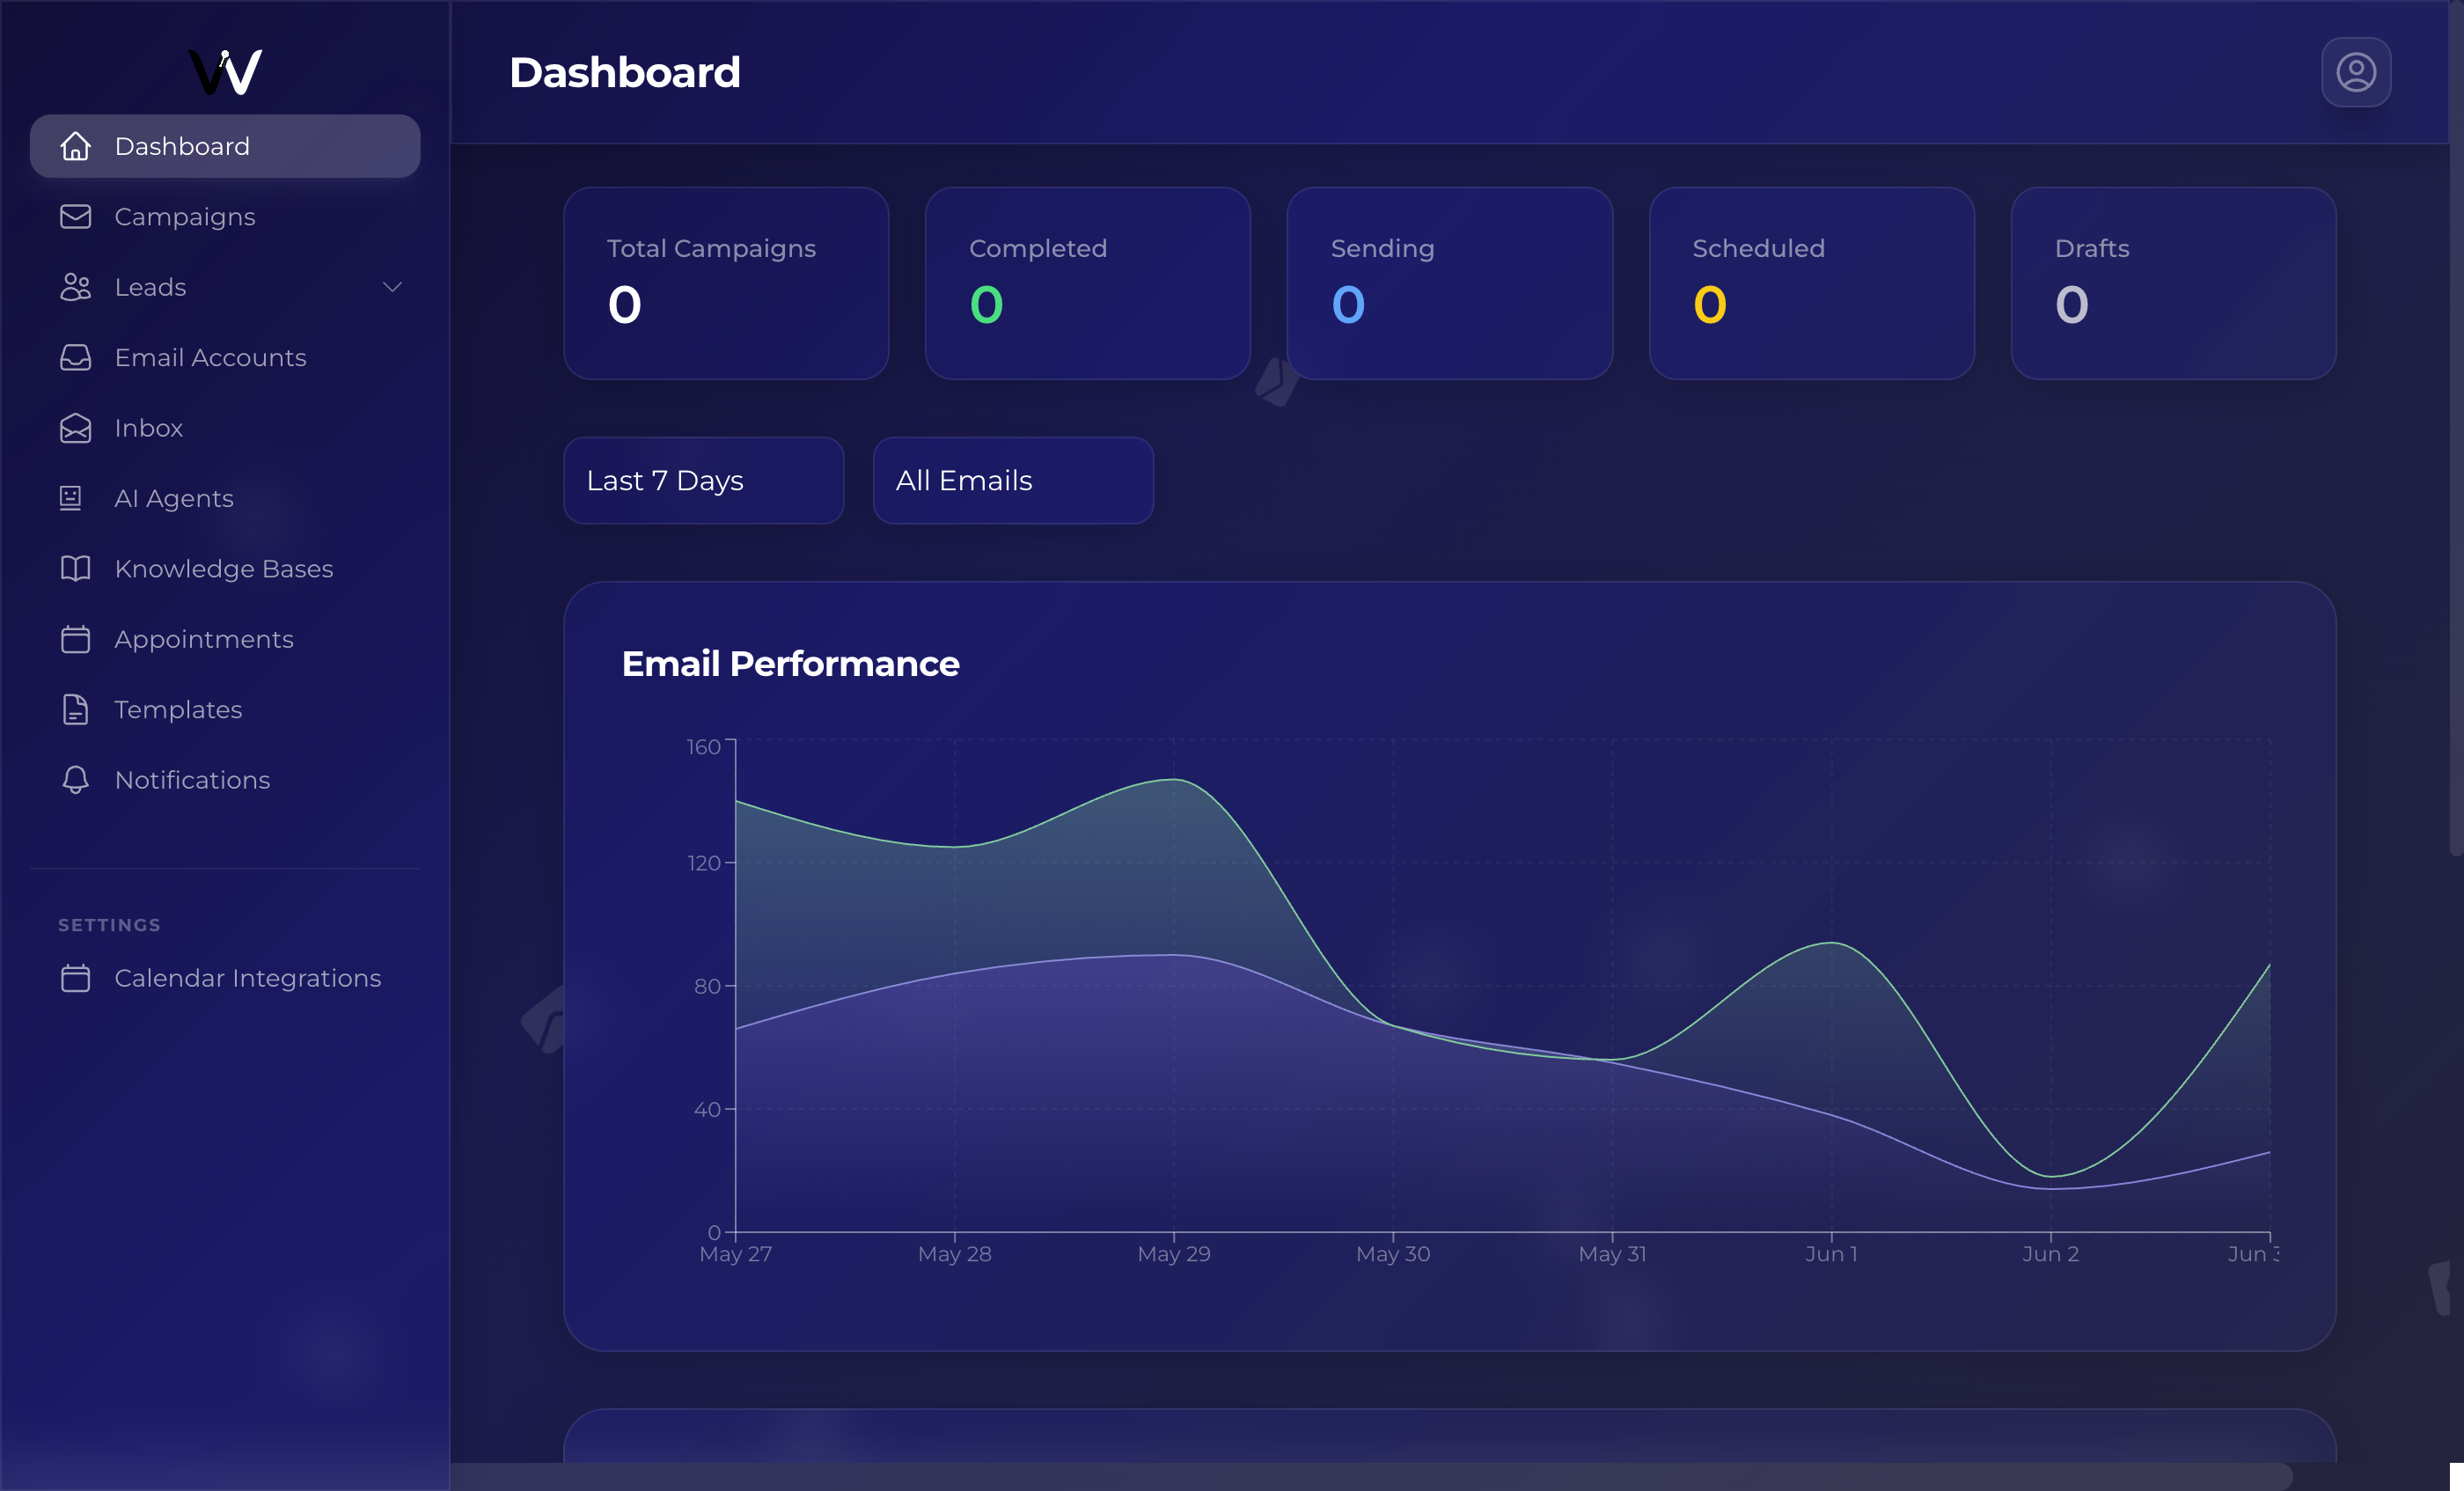Screen dimensions: 2464x1491
Task: Open Knowledge Bases section
Action: [x=225, y=568]
